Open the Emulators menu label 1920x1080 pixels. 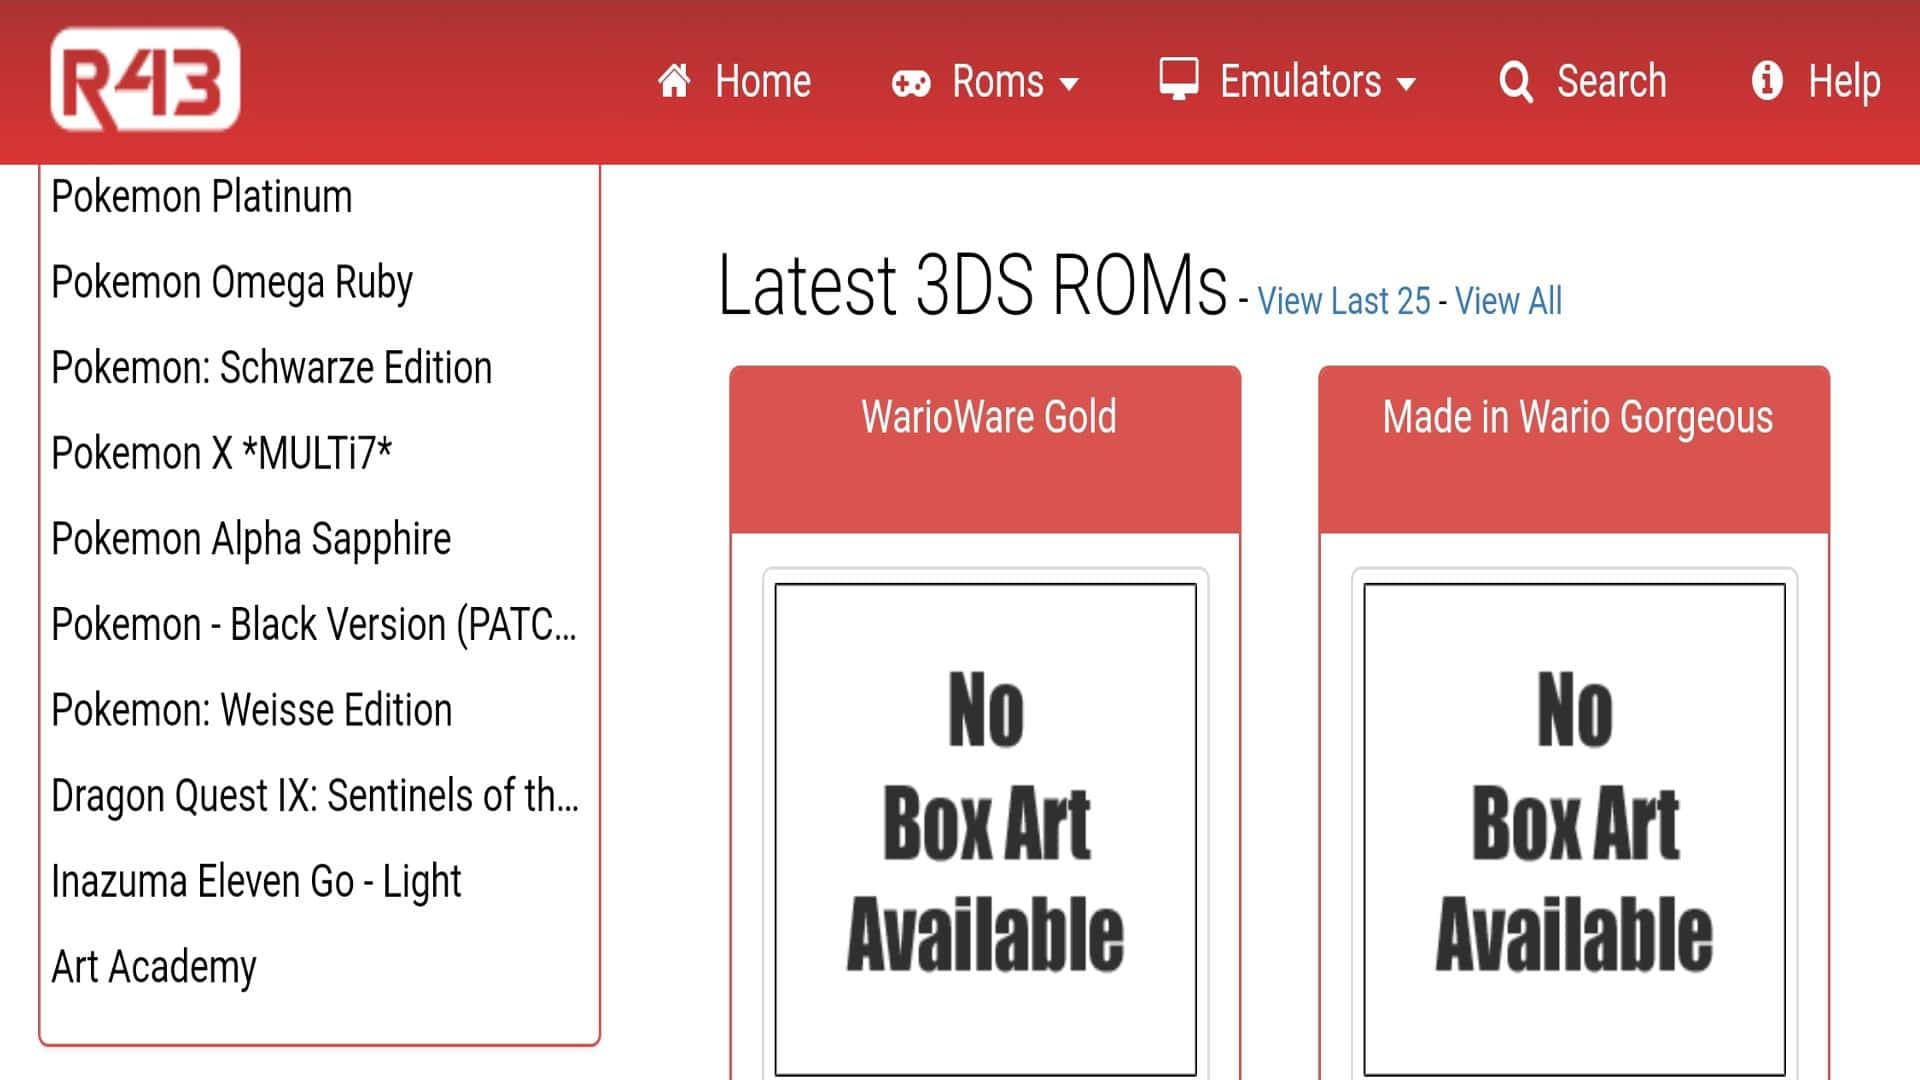click(1300, 81)
